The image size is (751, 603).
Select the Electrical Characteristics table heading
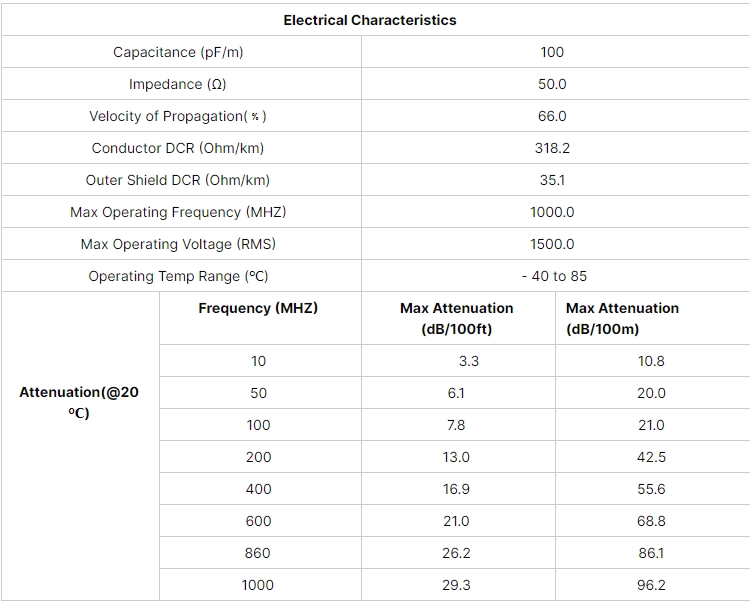370,20
